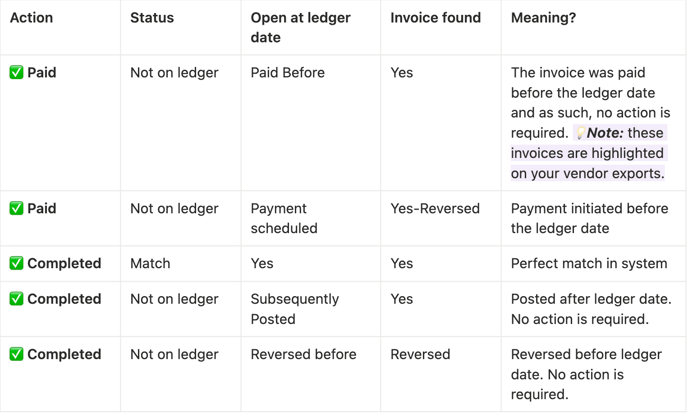Click the green checkmark in Payment scheduled row

pyautogui.click(x=16, y=208)
